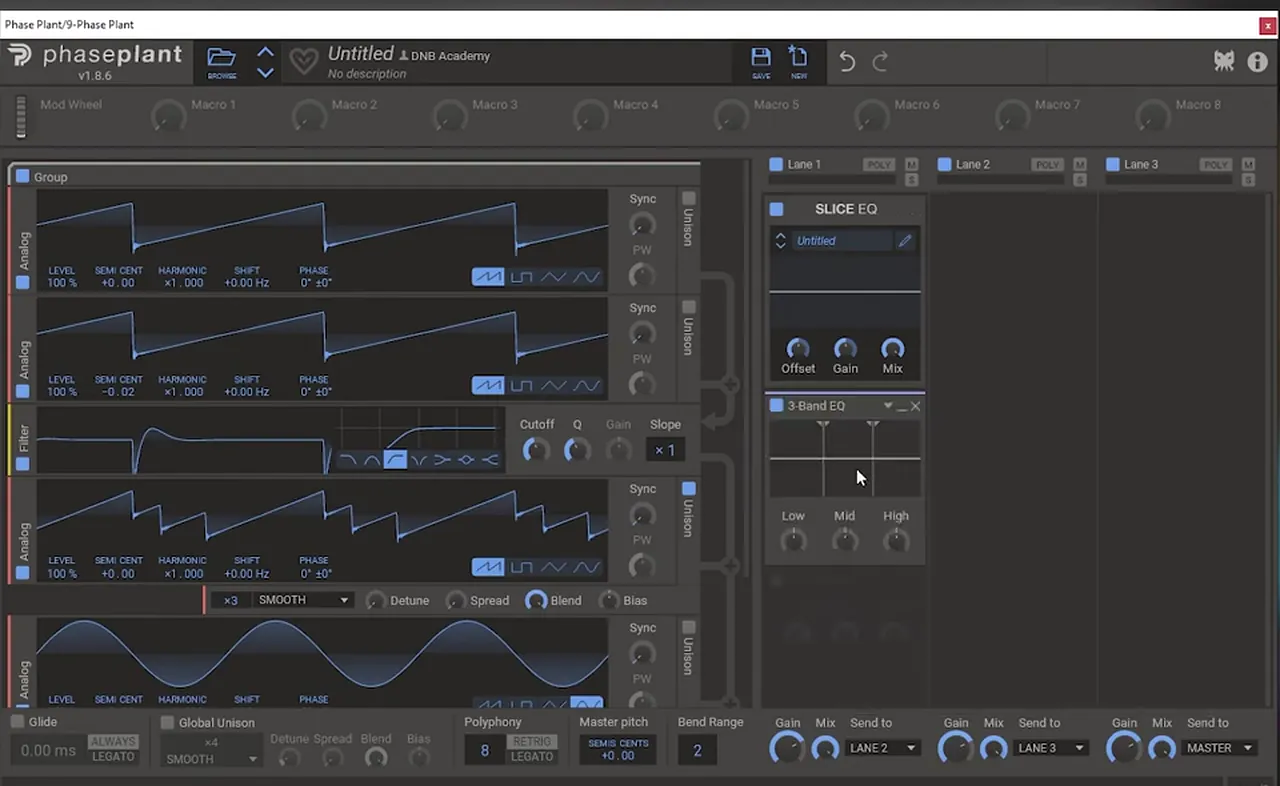The image size is (1280, 786).
Task: Adjust the Slice EQ Mix knob
Action: [x=892, y=349]
